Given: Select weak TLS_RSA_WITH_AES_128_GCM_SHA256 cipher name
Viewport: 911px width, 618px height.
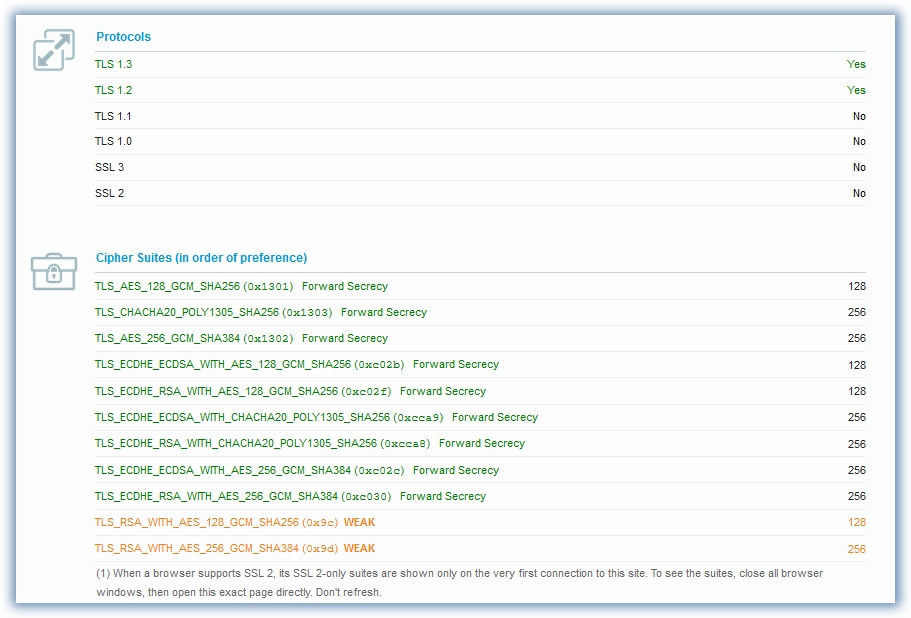Looking at the screenshot, I should 197,523.
